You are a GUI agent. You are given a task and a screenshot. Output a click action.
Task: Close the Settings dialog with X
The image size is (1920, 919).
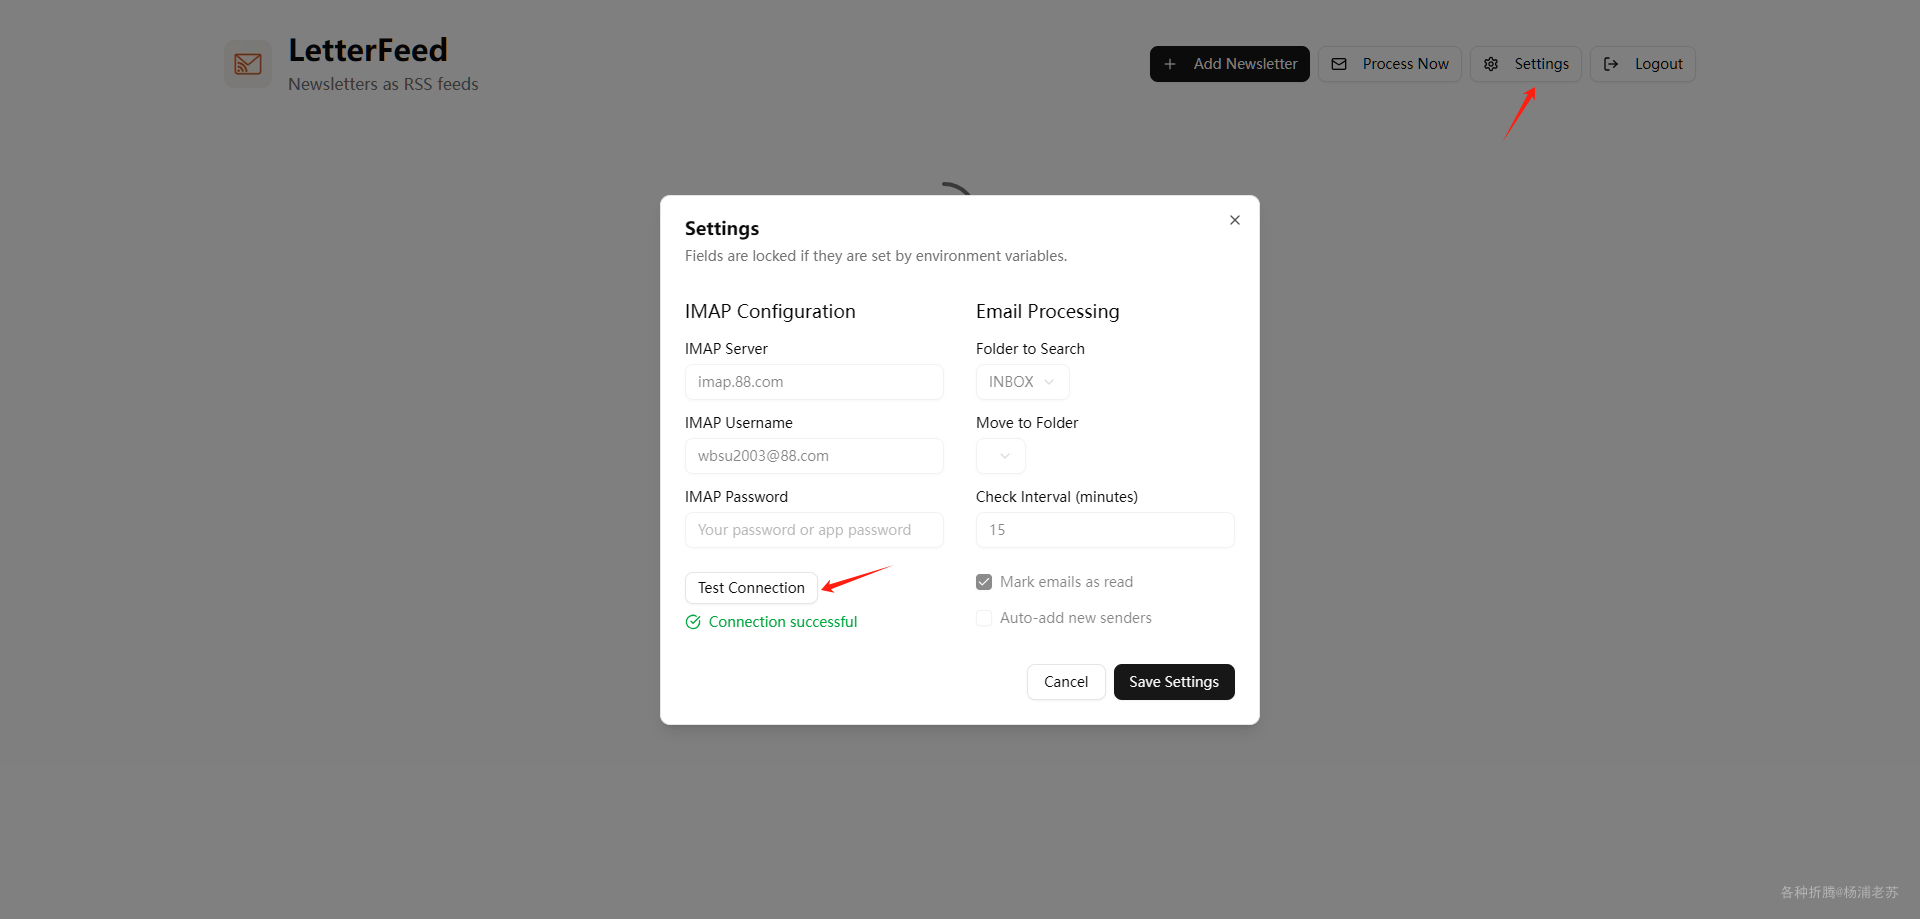tap(1235, 220)
